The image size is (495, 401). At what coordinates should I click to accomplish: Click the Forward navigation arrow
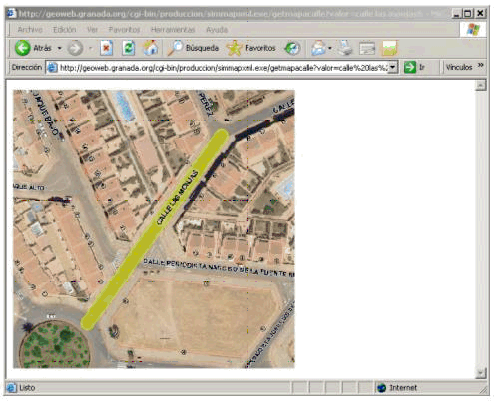coord(75,49)
